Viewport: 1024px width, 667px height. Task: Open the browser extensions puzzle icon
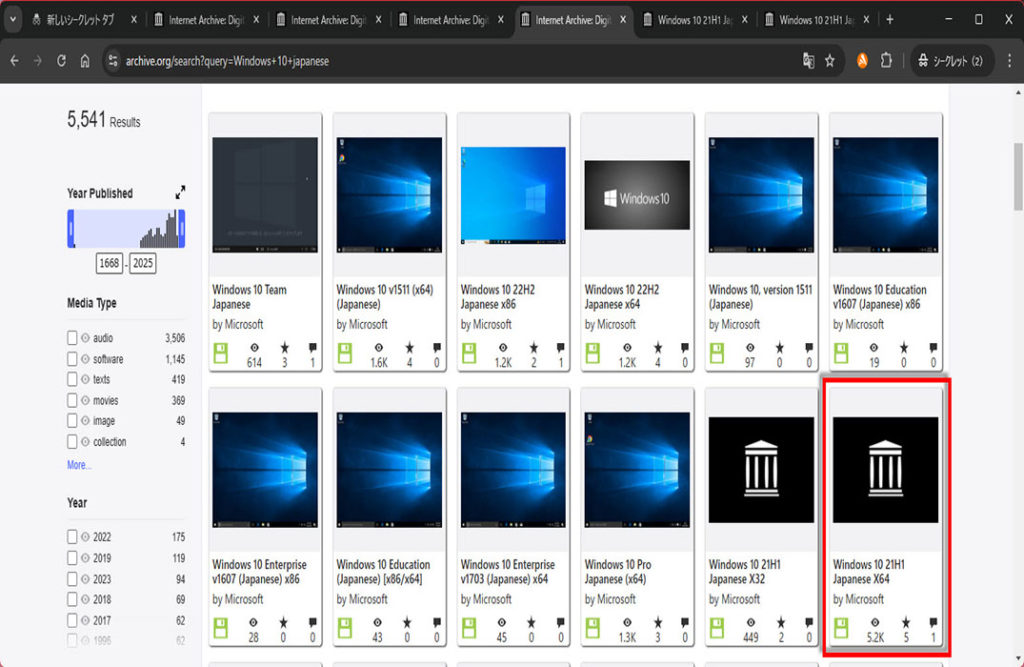(886, 61)
